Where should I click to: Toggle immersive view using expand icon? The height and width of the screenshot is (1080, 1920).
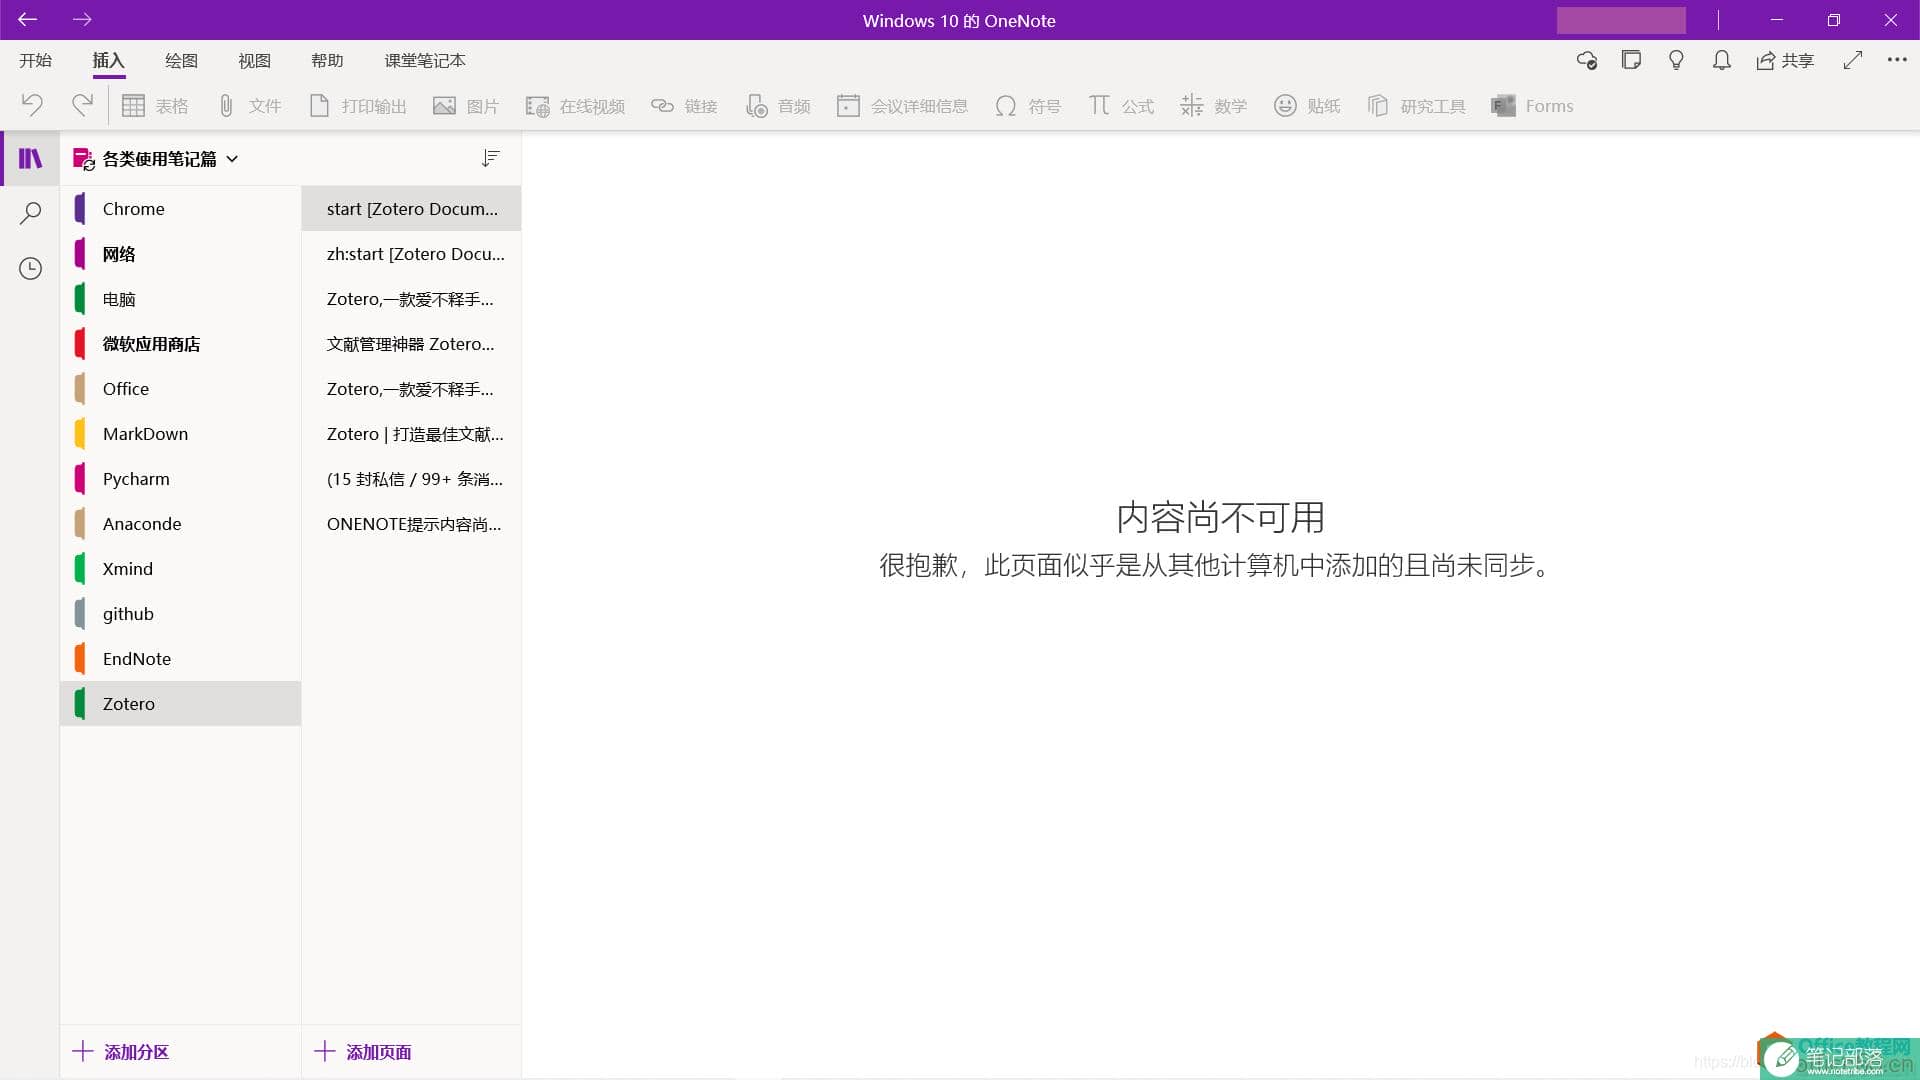coord(1853,61)
